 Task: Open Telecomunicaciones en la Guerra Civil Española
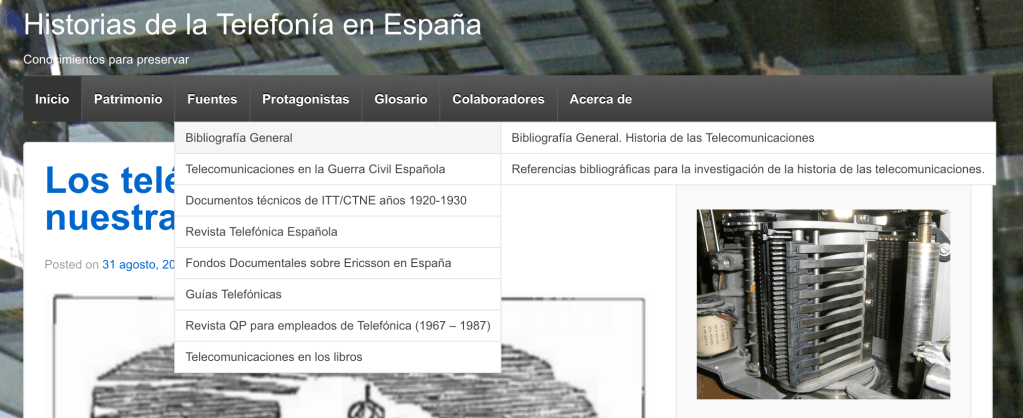315,169
